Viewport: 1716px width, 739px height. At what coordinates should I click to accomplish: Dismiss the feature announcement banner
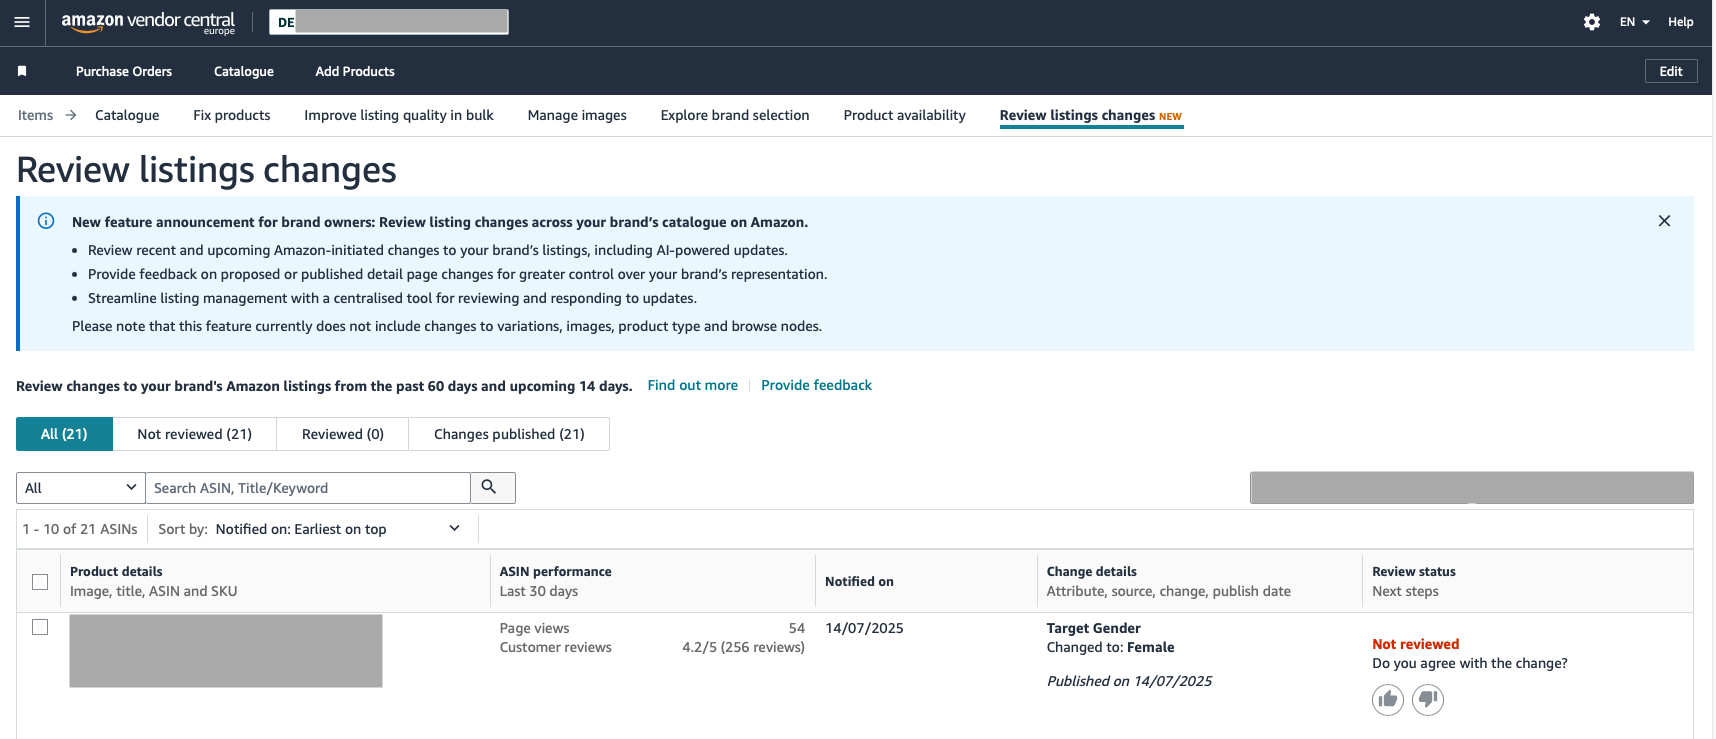tap(1664, 221)
